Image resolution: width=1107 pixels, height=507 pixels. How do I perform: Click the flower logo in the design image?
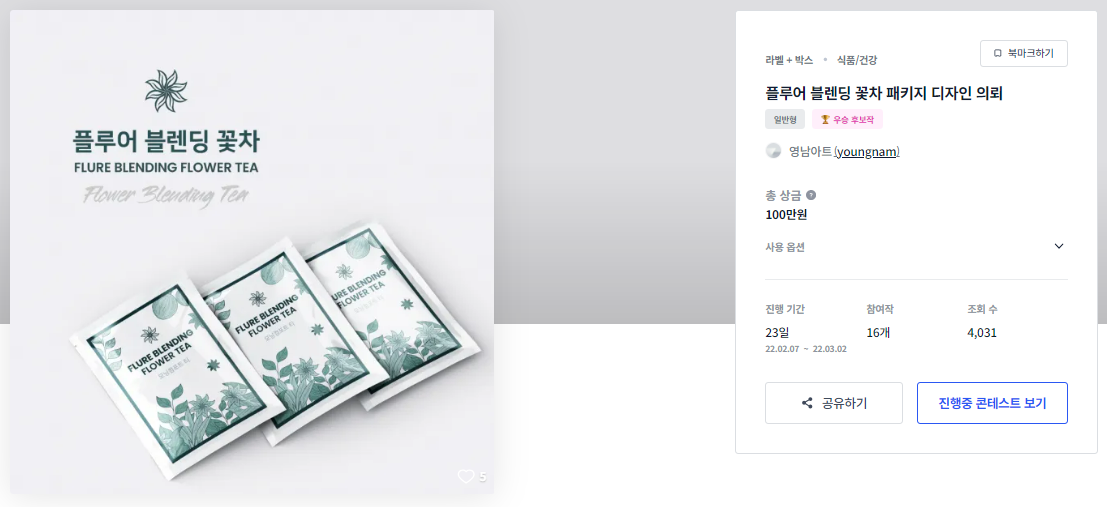[x=167, y=90]
